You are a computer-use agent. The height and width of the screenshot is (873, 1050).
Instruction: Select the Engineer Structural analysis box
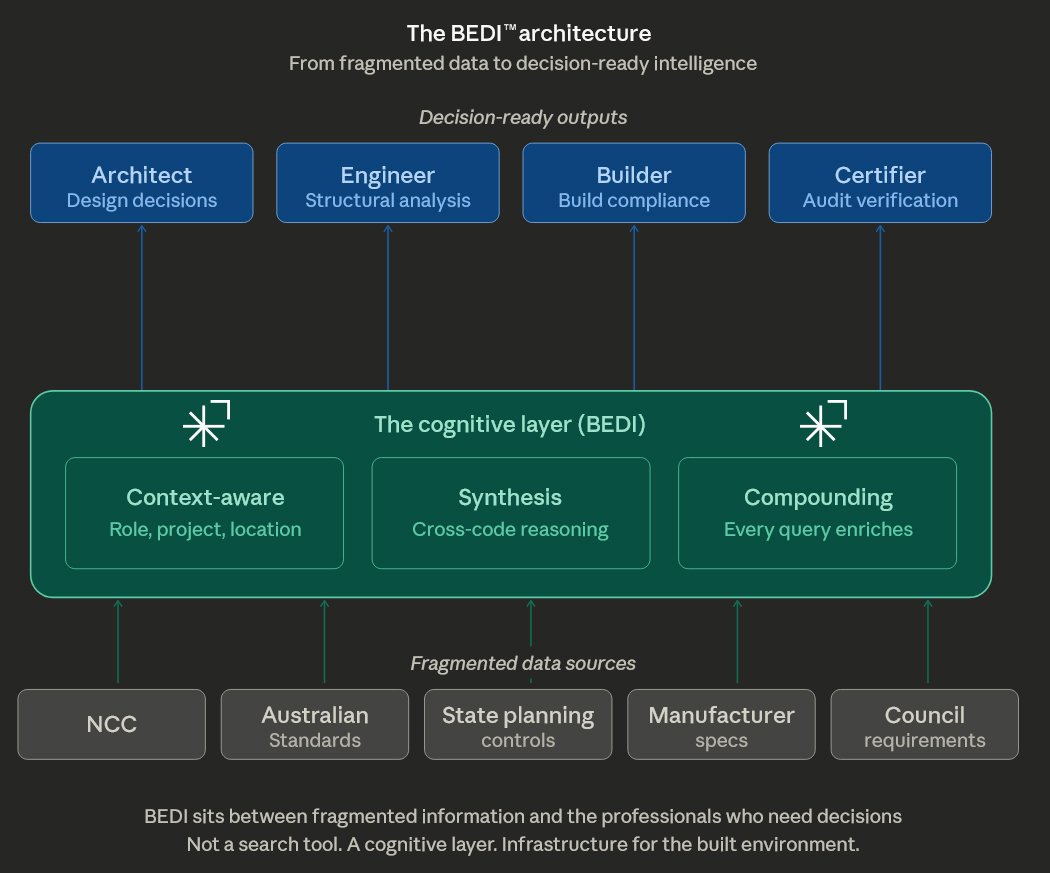(x=388, y=183)
